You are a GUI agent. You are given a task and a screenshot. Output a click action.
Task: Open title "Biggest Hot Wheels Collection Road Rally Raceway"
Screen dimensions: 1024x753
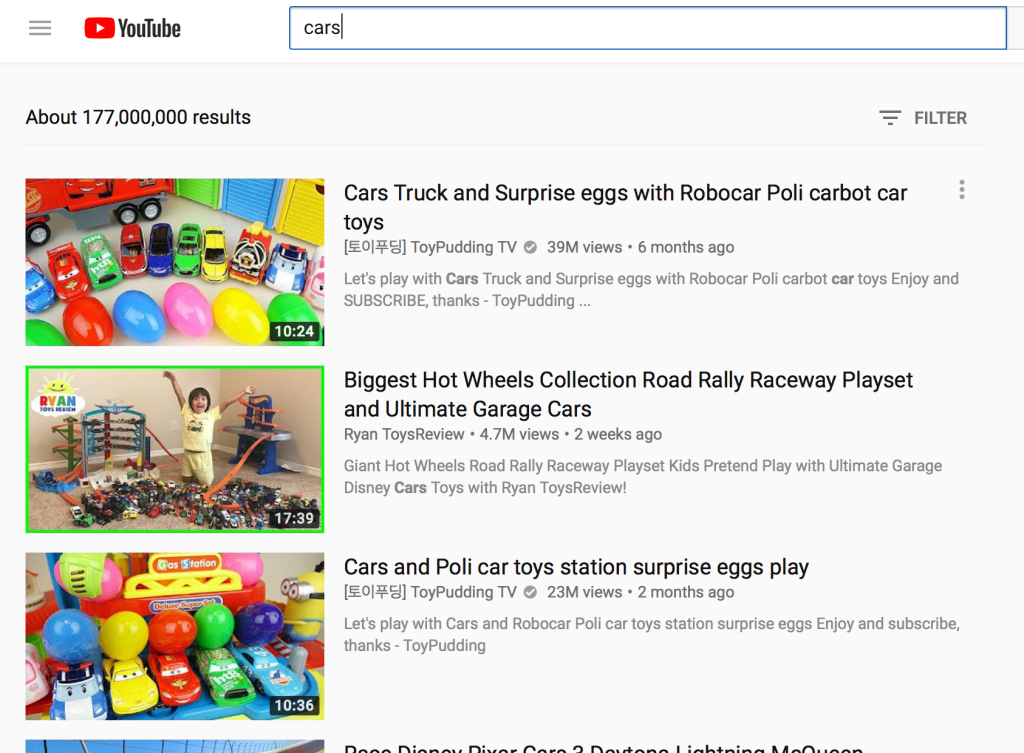[628, 394]
